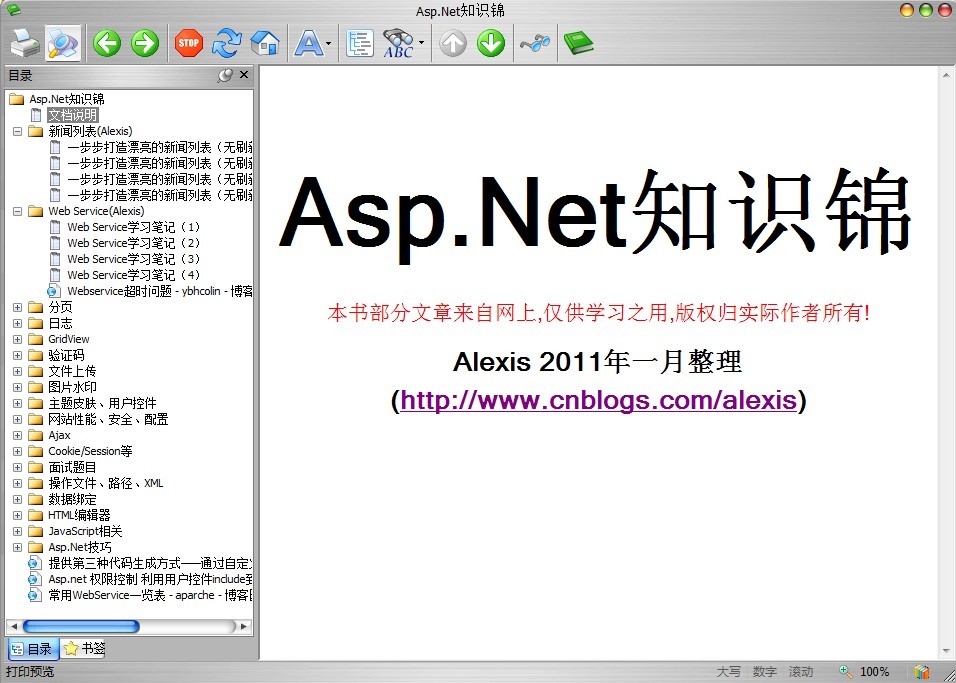Expand the 日志 folder

[x=18, y=323]
